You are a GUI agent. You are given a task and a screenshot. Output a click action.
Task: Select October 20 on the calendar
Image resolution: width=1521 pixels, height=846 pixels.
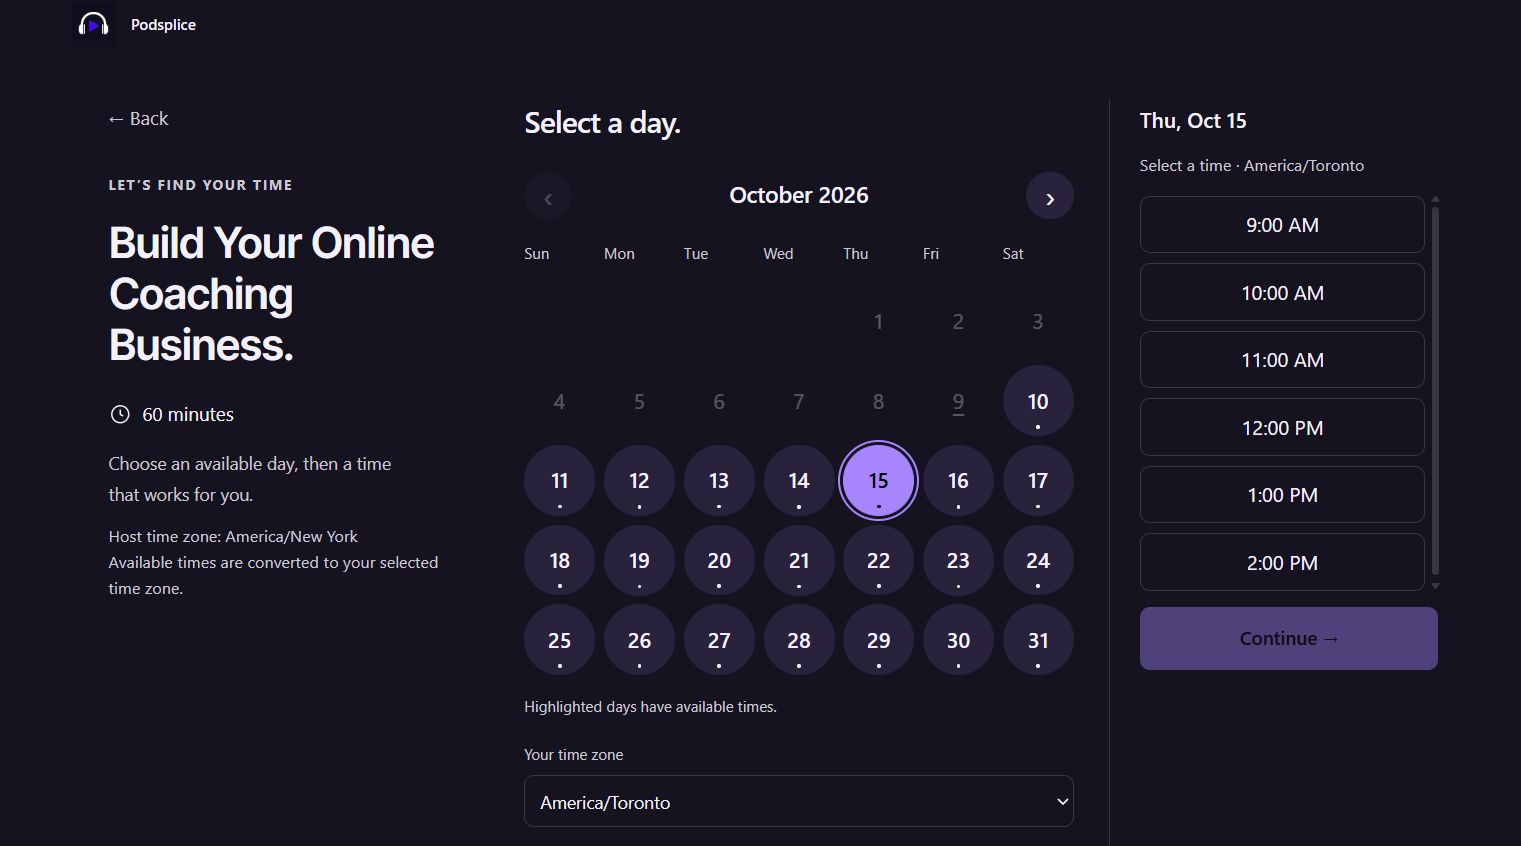[719, 560]
